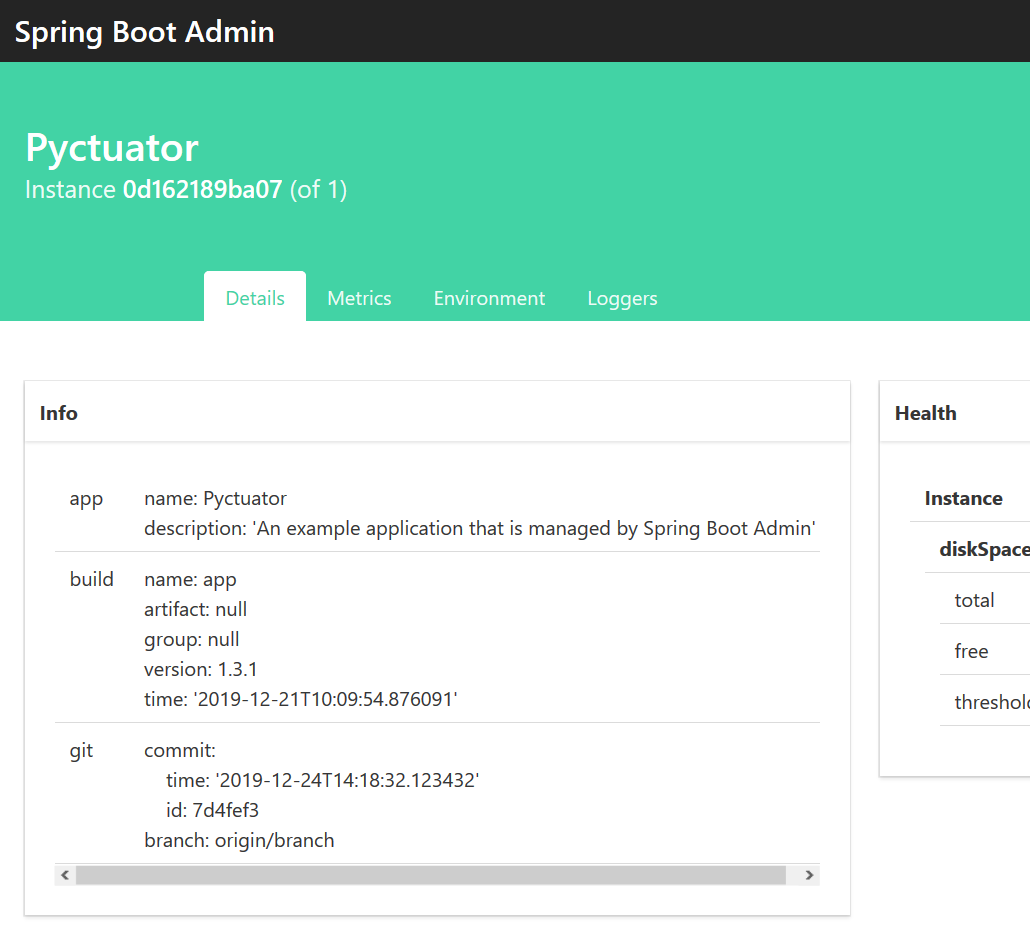1030x939 pixels.
Task: Open the Metrics tab
Action: 359,298
